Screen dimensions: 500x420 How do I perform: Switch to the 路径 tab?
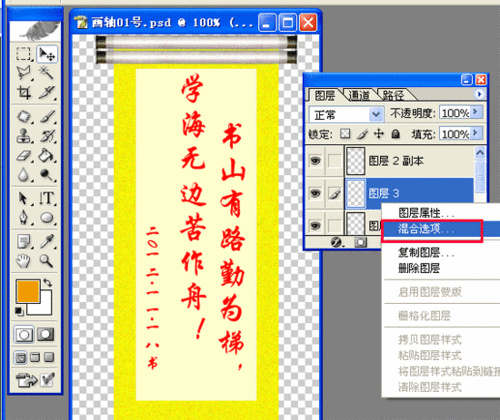coord(393,96)
